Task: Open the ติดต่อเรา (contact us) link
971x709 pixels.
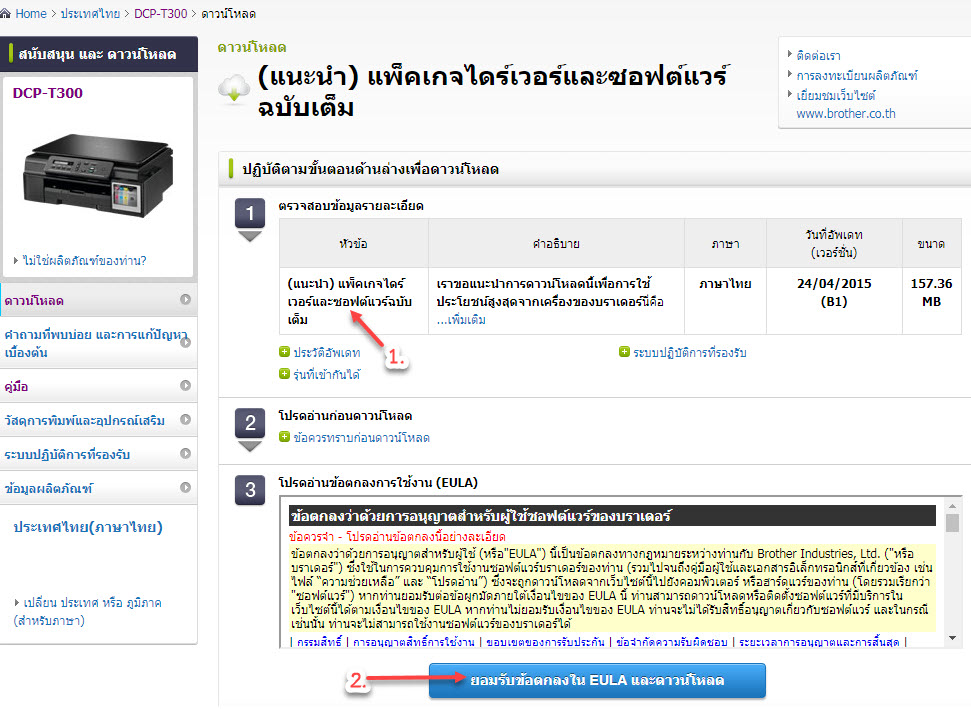Action: coord(819,55)
